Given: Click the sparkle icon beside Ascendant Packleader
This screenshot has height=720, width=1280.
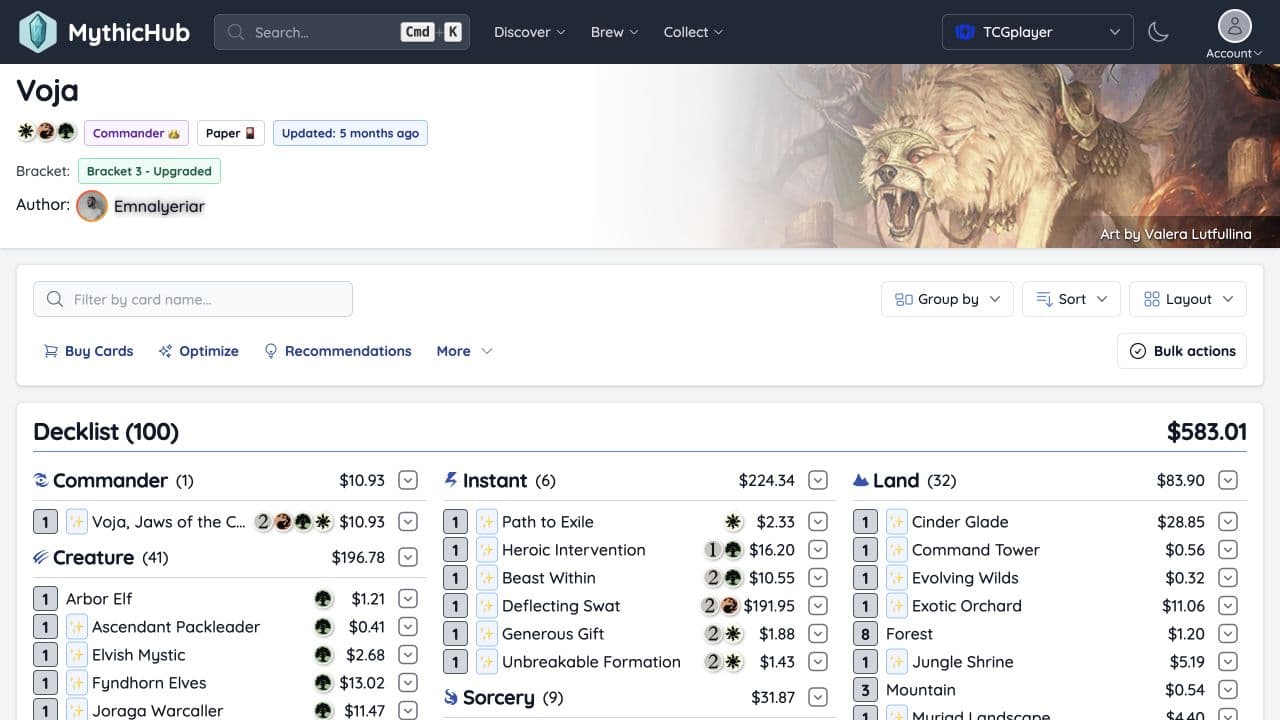Looking at the screenshot, I should (77, 627).
